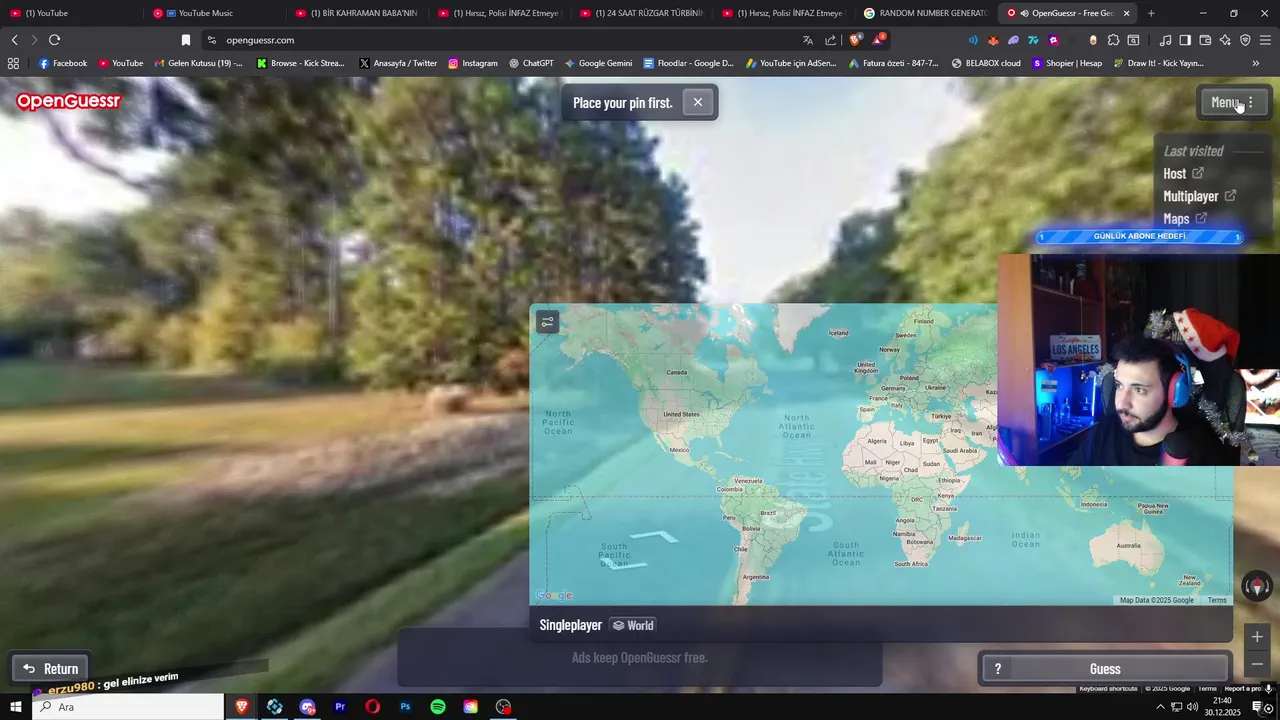The height and width of the screenshot is (720, 1280).
Task: Click the share icon in address bar
Action: pos(831,40)
